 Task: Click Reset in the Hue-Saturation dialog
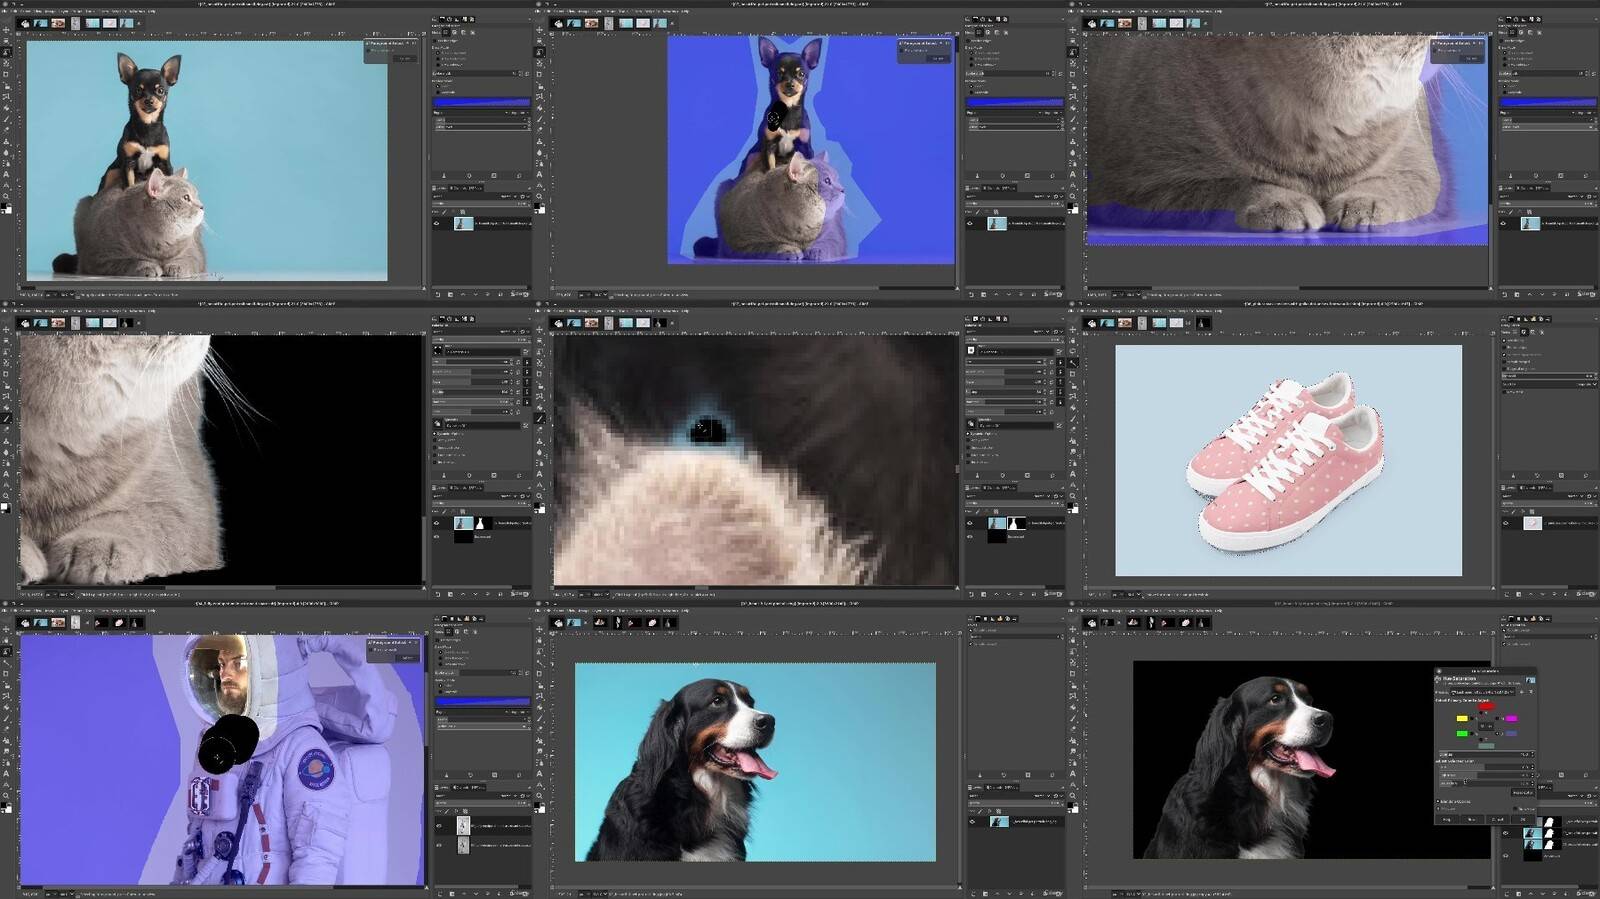point(1471,819)
